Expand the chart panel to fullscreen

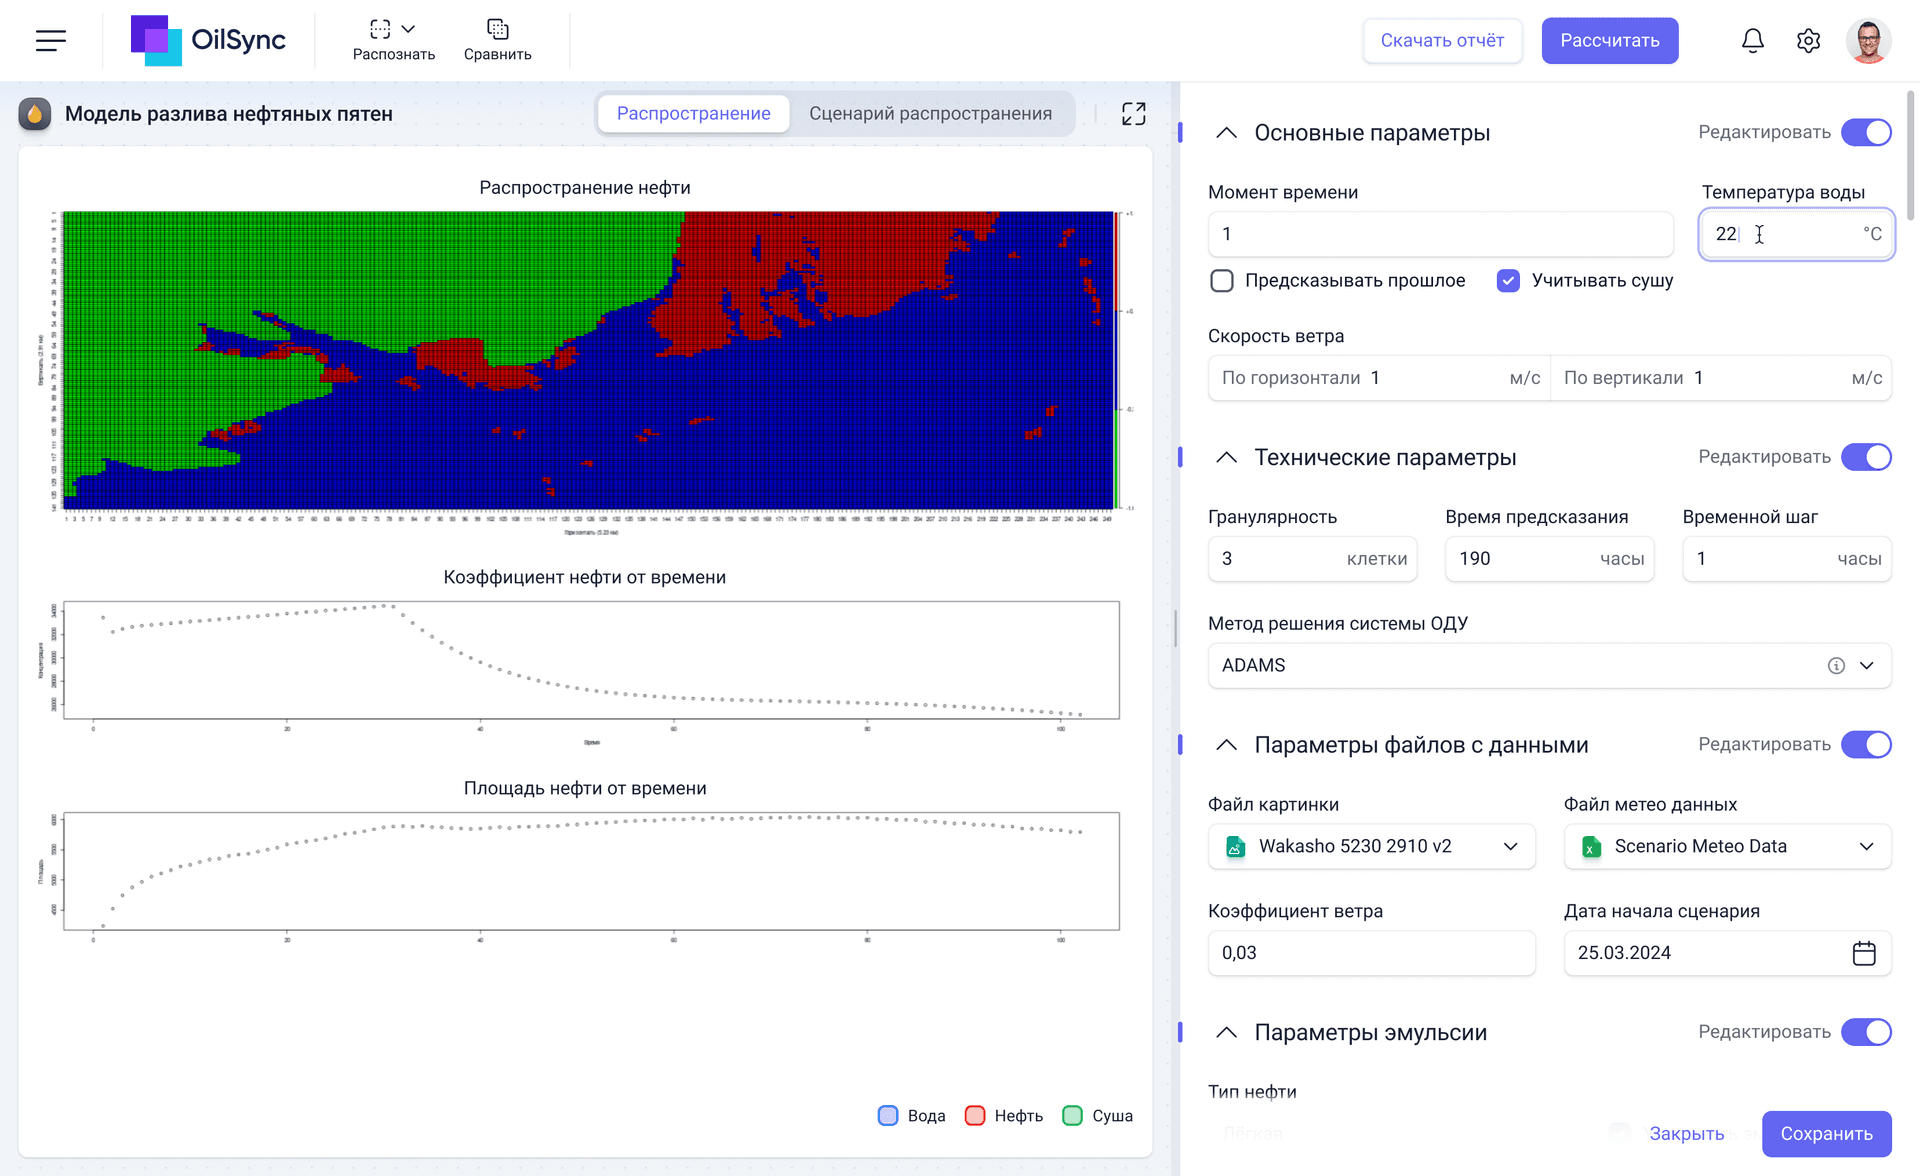[1133, 114]
